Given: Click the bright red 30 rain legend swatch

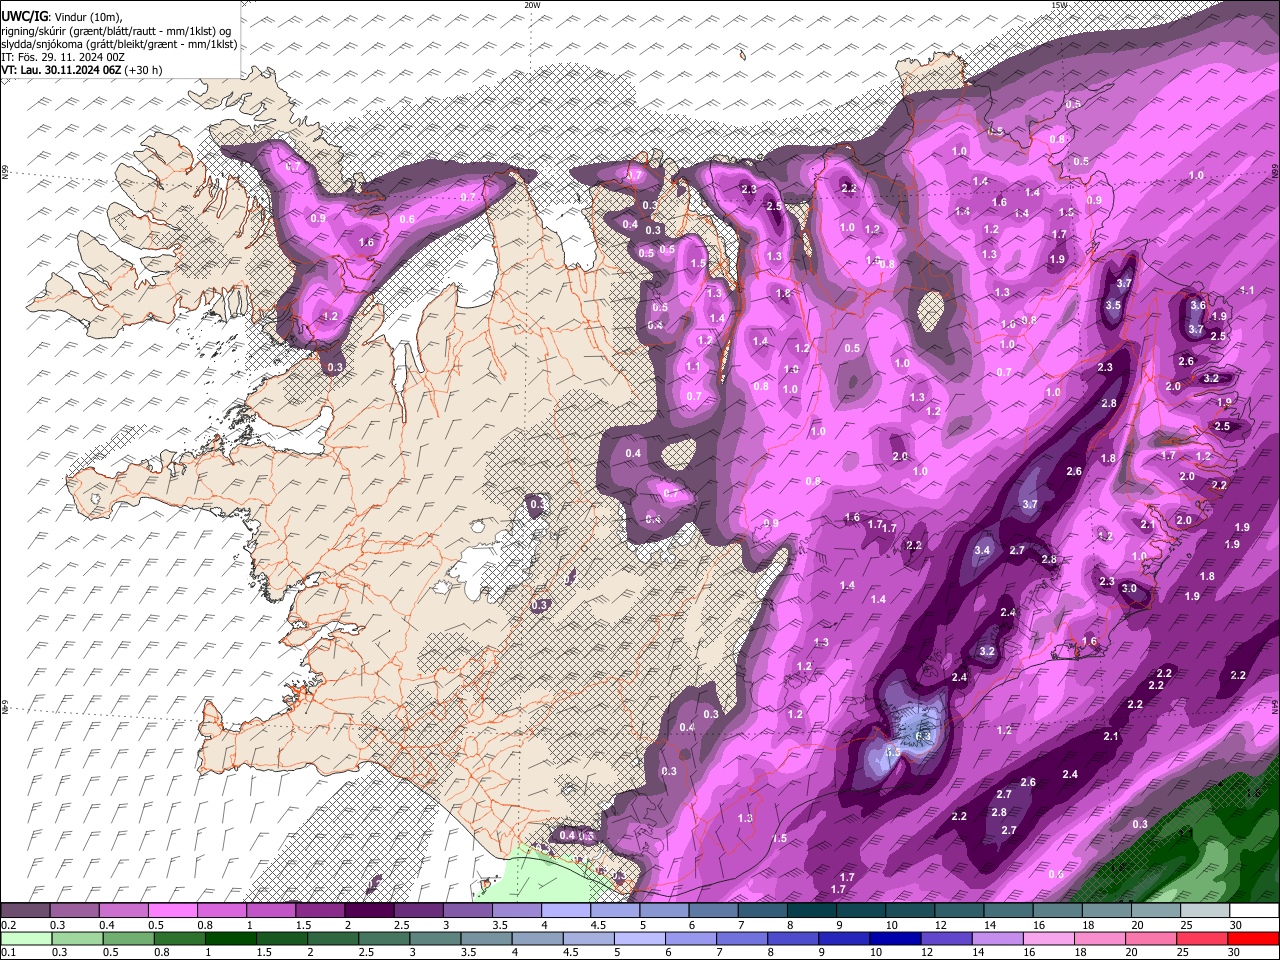Looking at the screenshot, I should pyautogui.click(x=1254, y=938).
